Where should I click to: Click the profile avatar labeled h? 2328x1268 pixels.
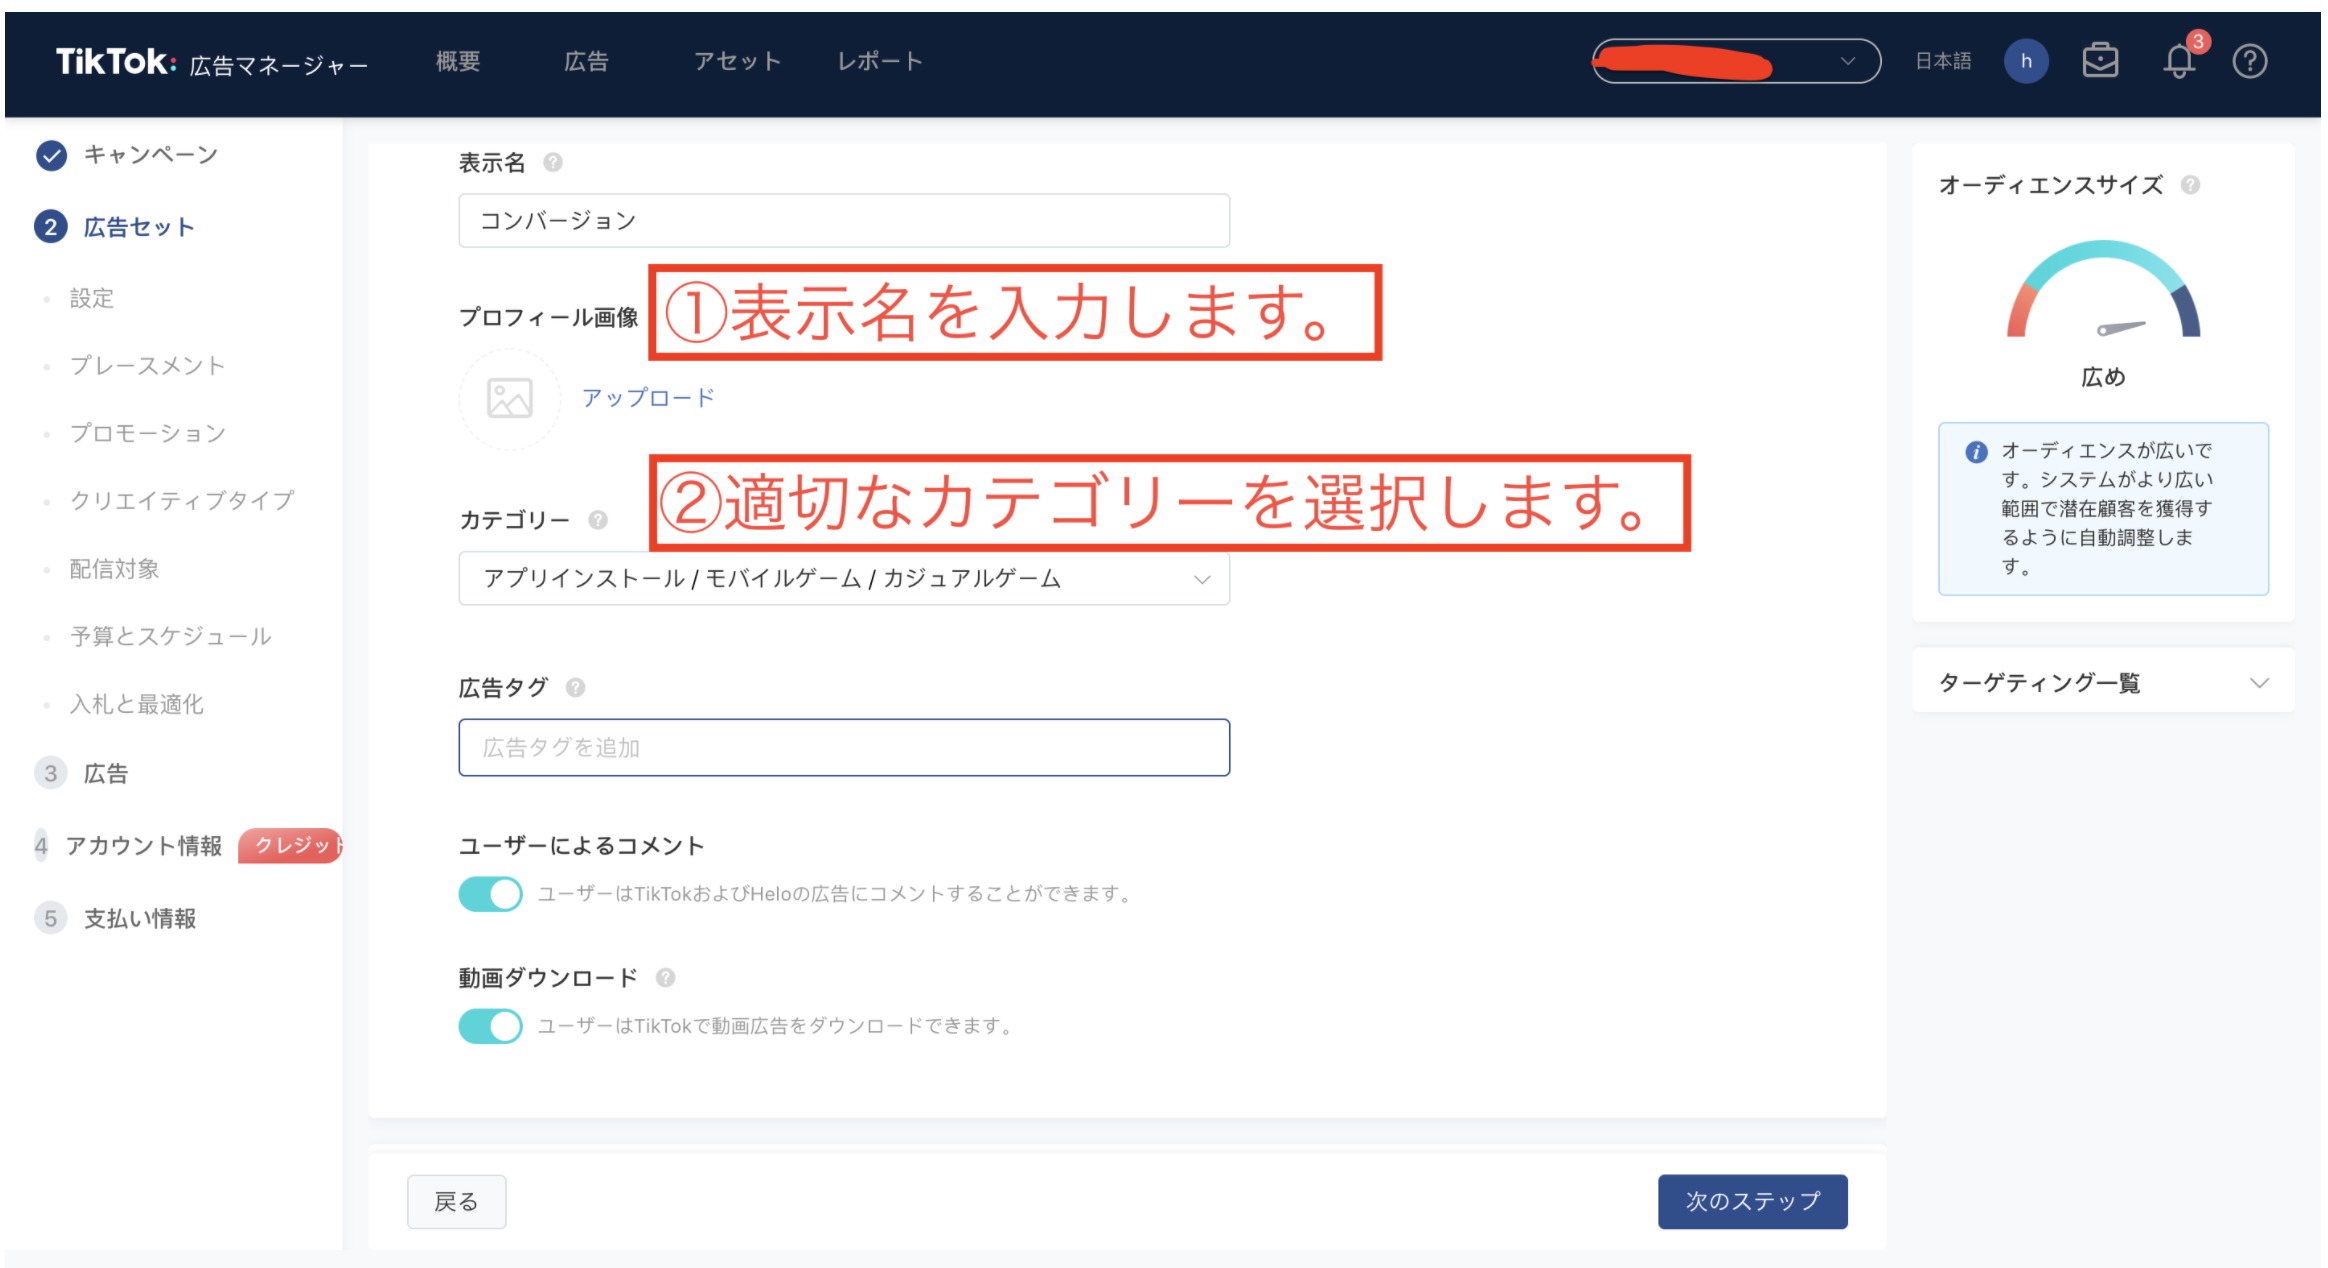(x=2026, y=61)
